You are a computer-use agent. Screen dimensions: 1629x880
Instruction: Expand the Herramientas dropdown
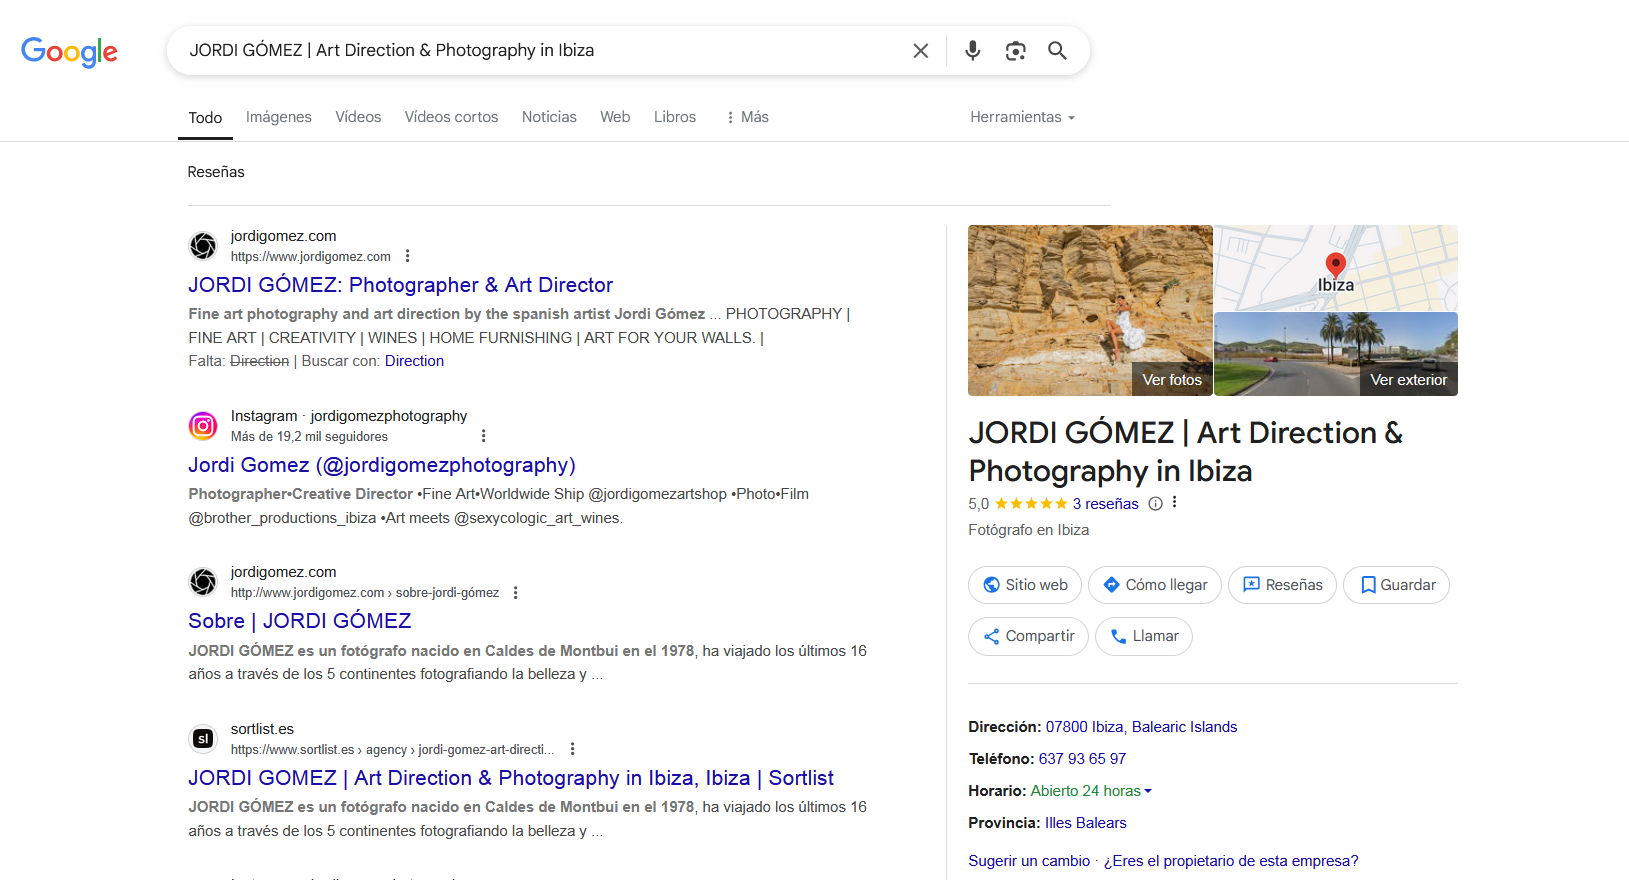(x=1022, y=117)
